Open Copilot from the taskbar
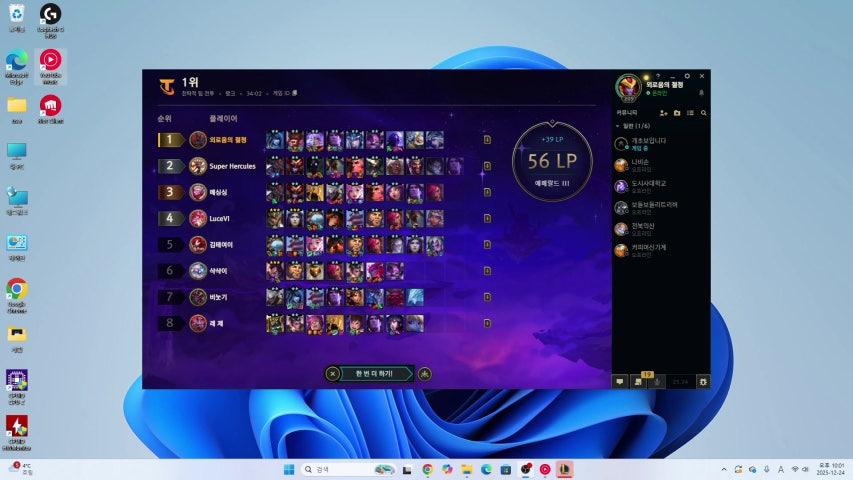This screenshot has width=853, height=480. [447, 469]
